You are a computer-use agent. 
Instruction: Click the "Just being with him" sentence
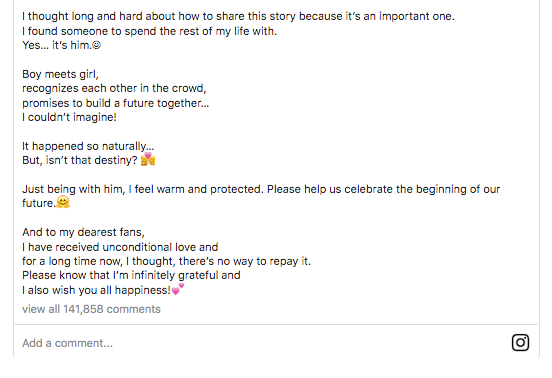tap(261, 196)
